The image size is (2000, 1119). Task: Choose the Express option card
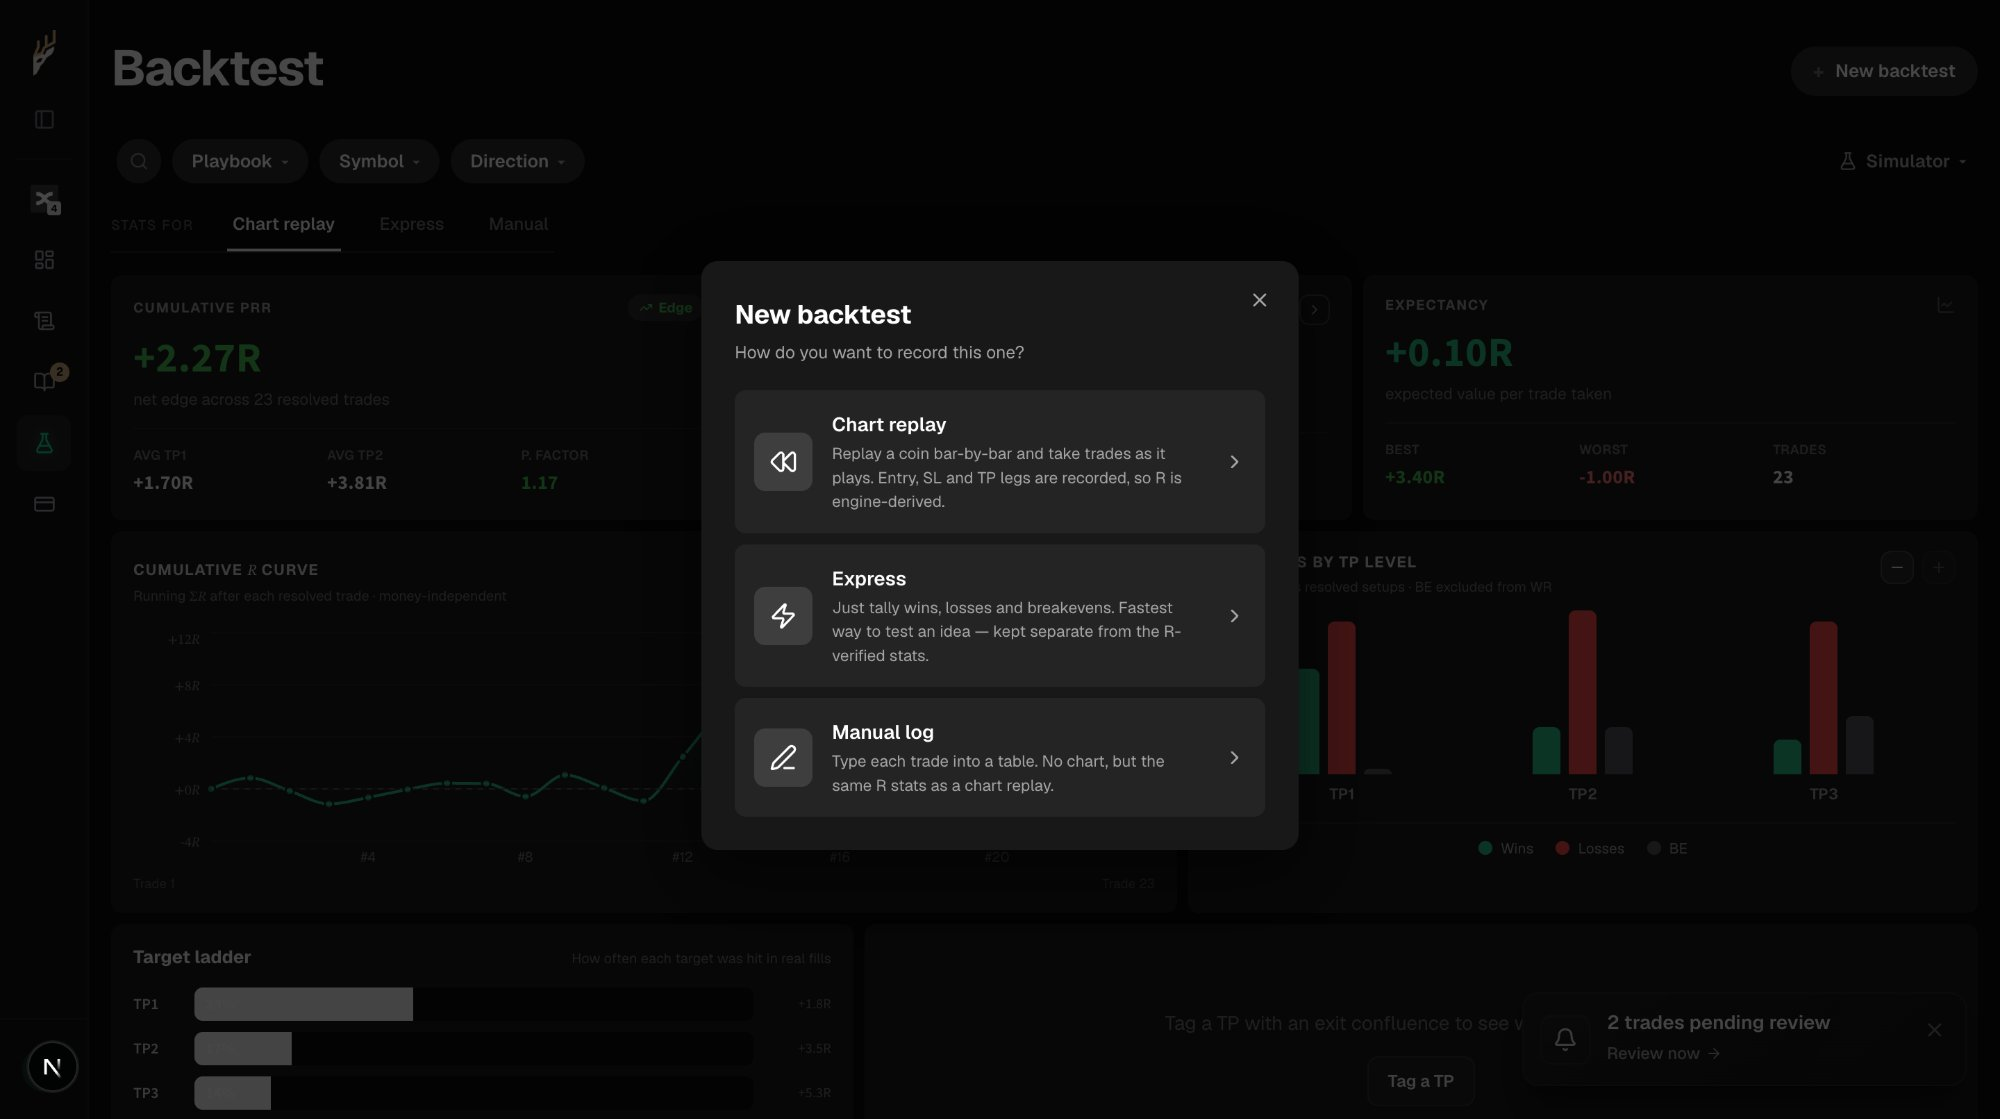[x=999, y=615]
